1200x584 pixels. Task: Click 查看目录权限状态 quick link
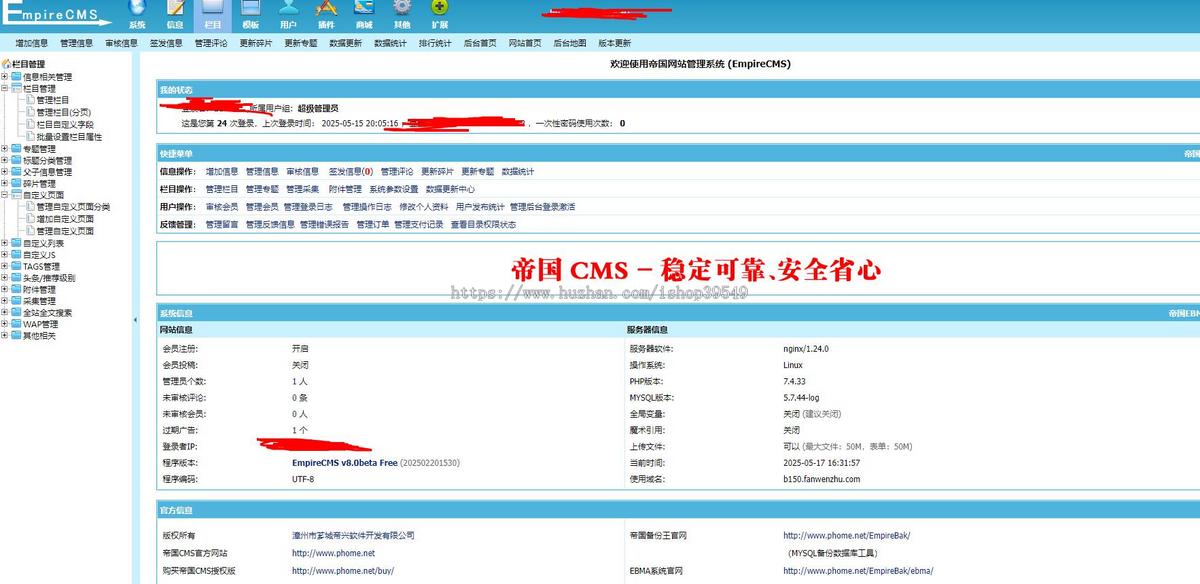point(483,225)
